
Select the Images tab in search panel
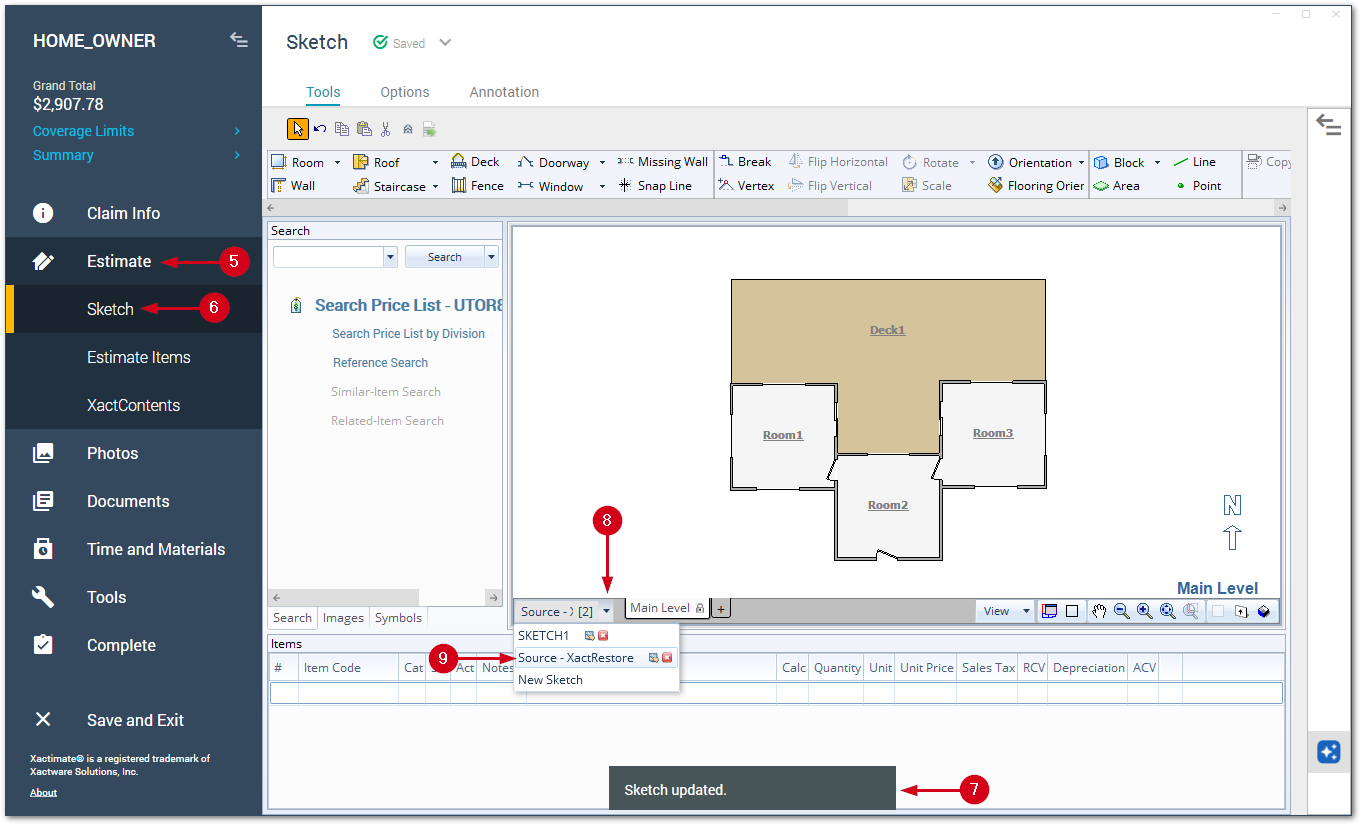pyautogui.click(x=343, y=618)
